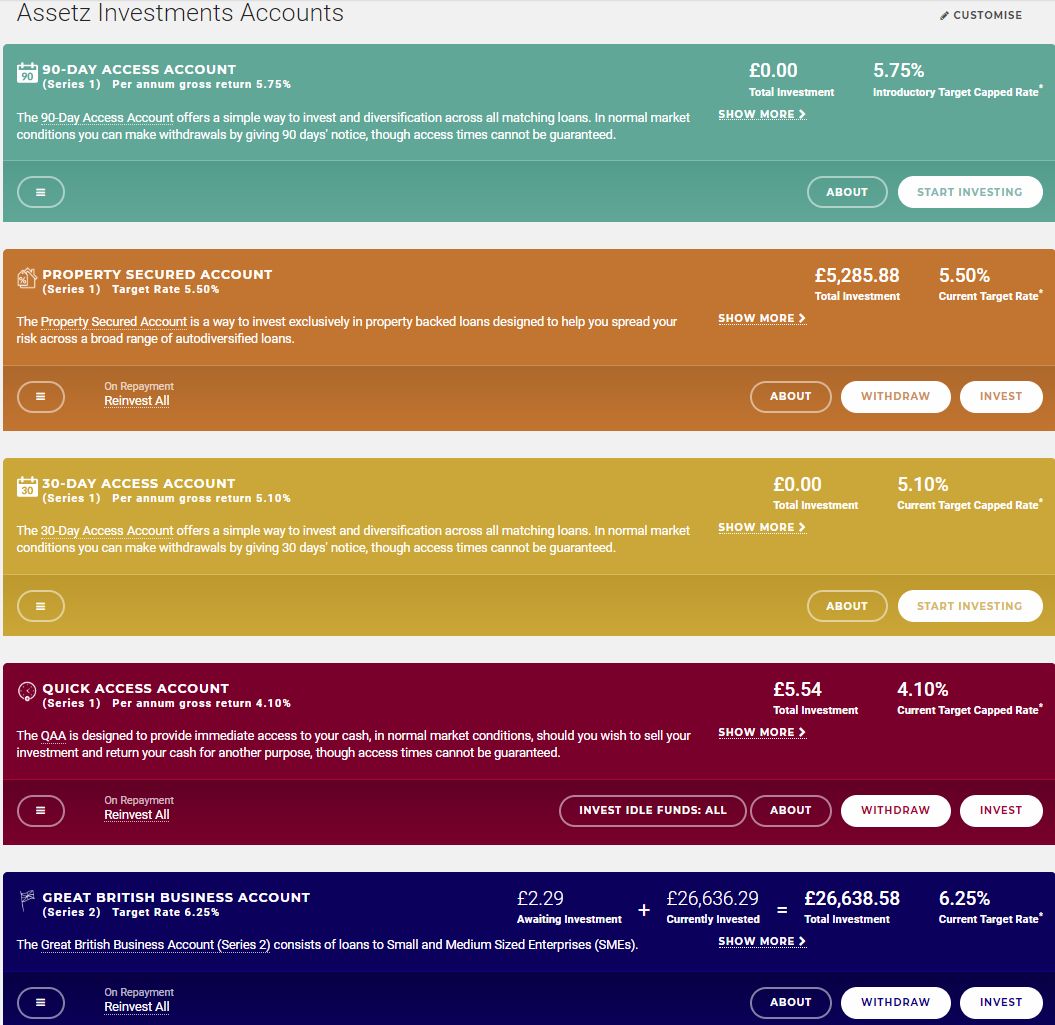Invest in the Property Secured Account
The width and height of the screenshot is (1055, 1025).
point(1001,396)
